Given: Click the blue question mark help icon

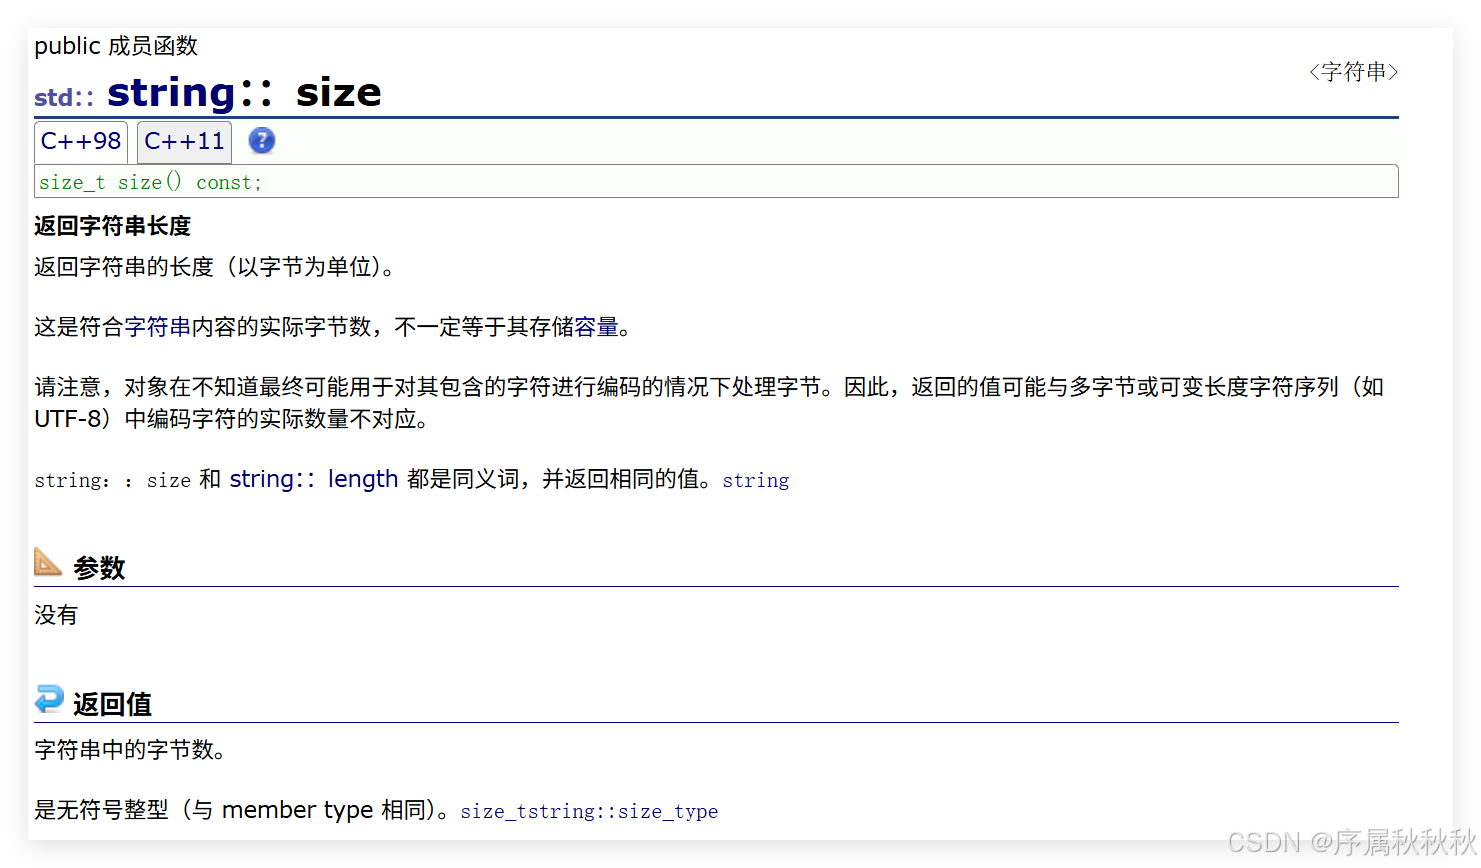Looking at the screenshot, I should tap(261, 141).
